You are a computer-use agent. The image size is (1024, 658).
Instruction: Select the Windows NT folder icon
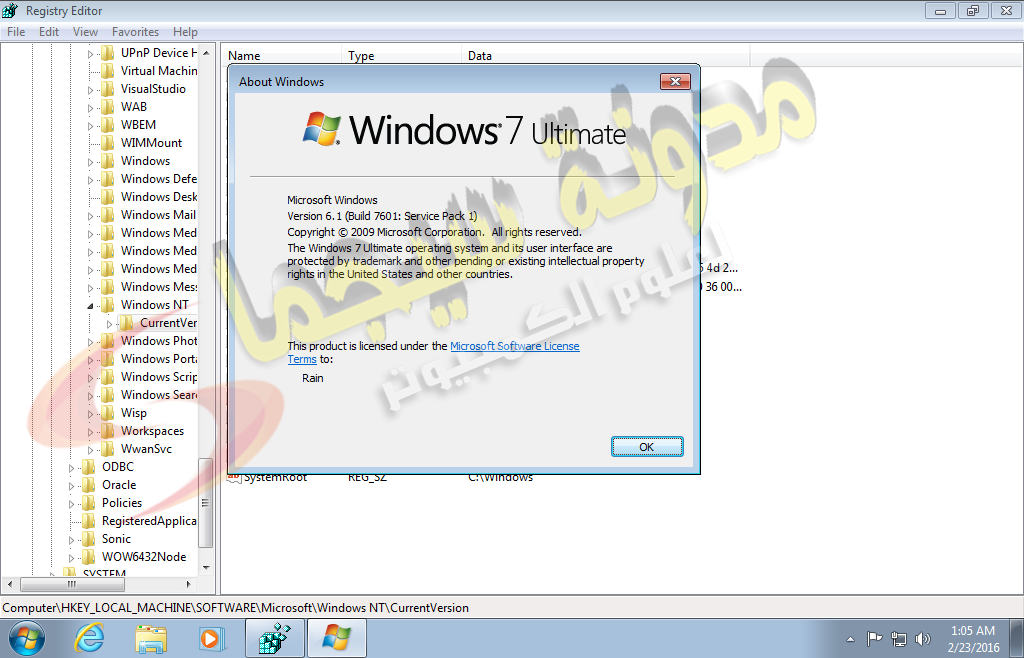[108, 305]
